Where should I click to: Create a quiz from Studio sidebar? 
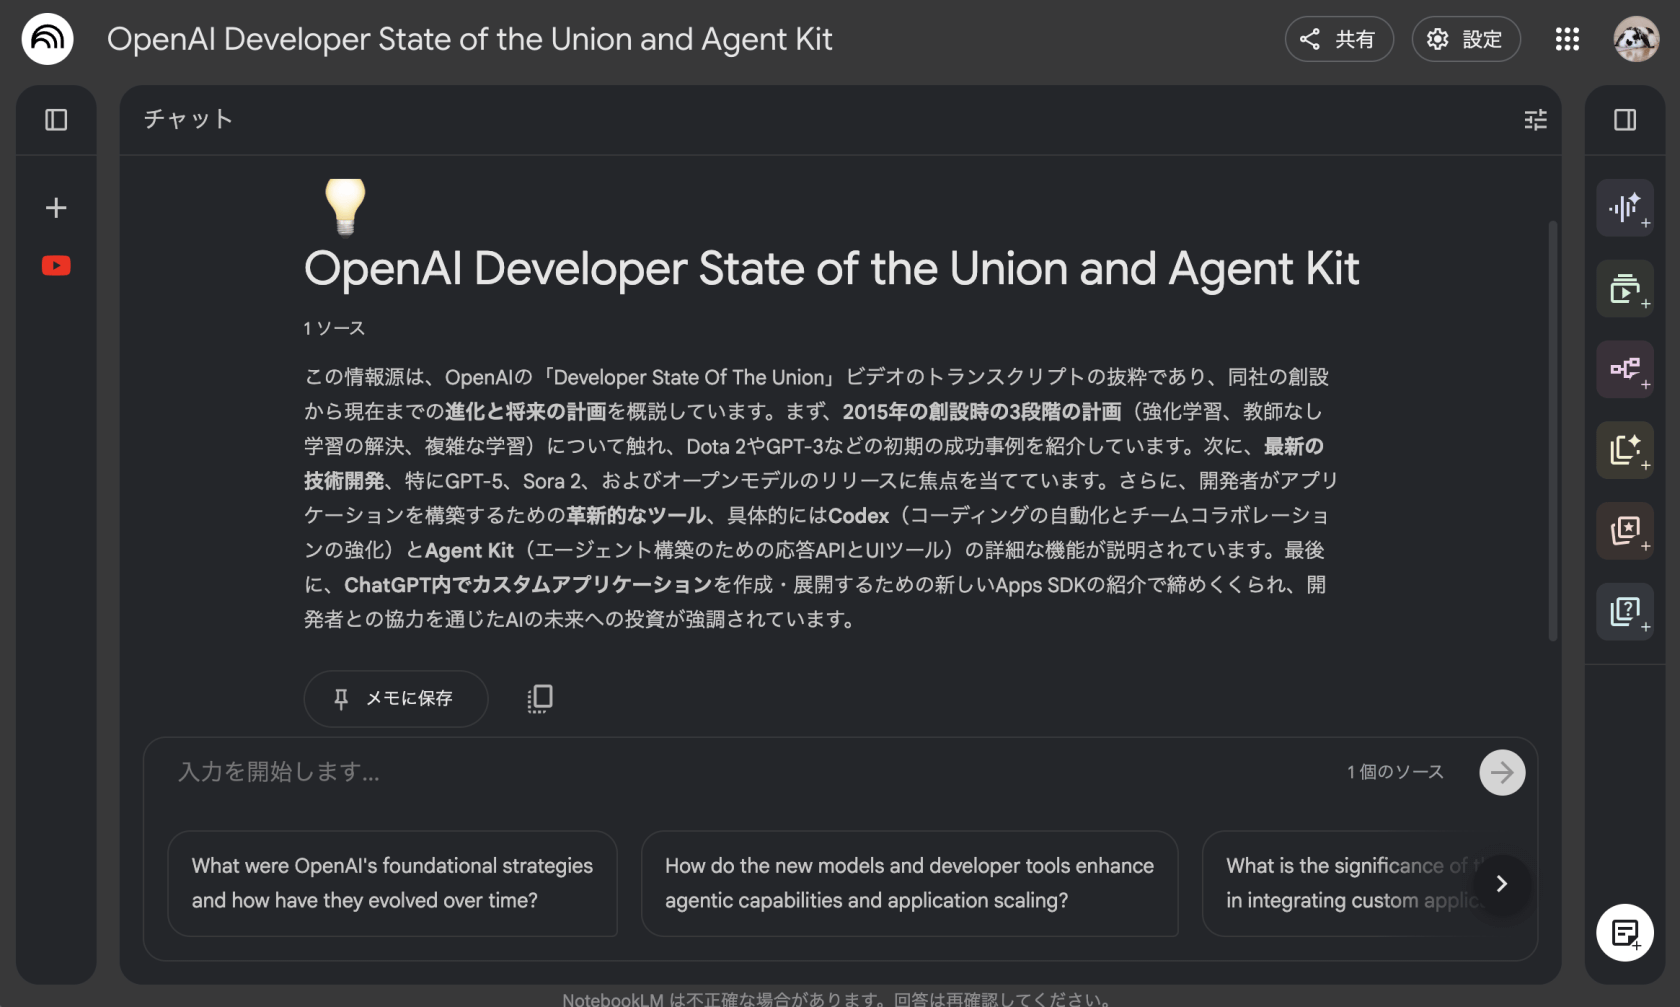click(1625, 611)
